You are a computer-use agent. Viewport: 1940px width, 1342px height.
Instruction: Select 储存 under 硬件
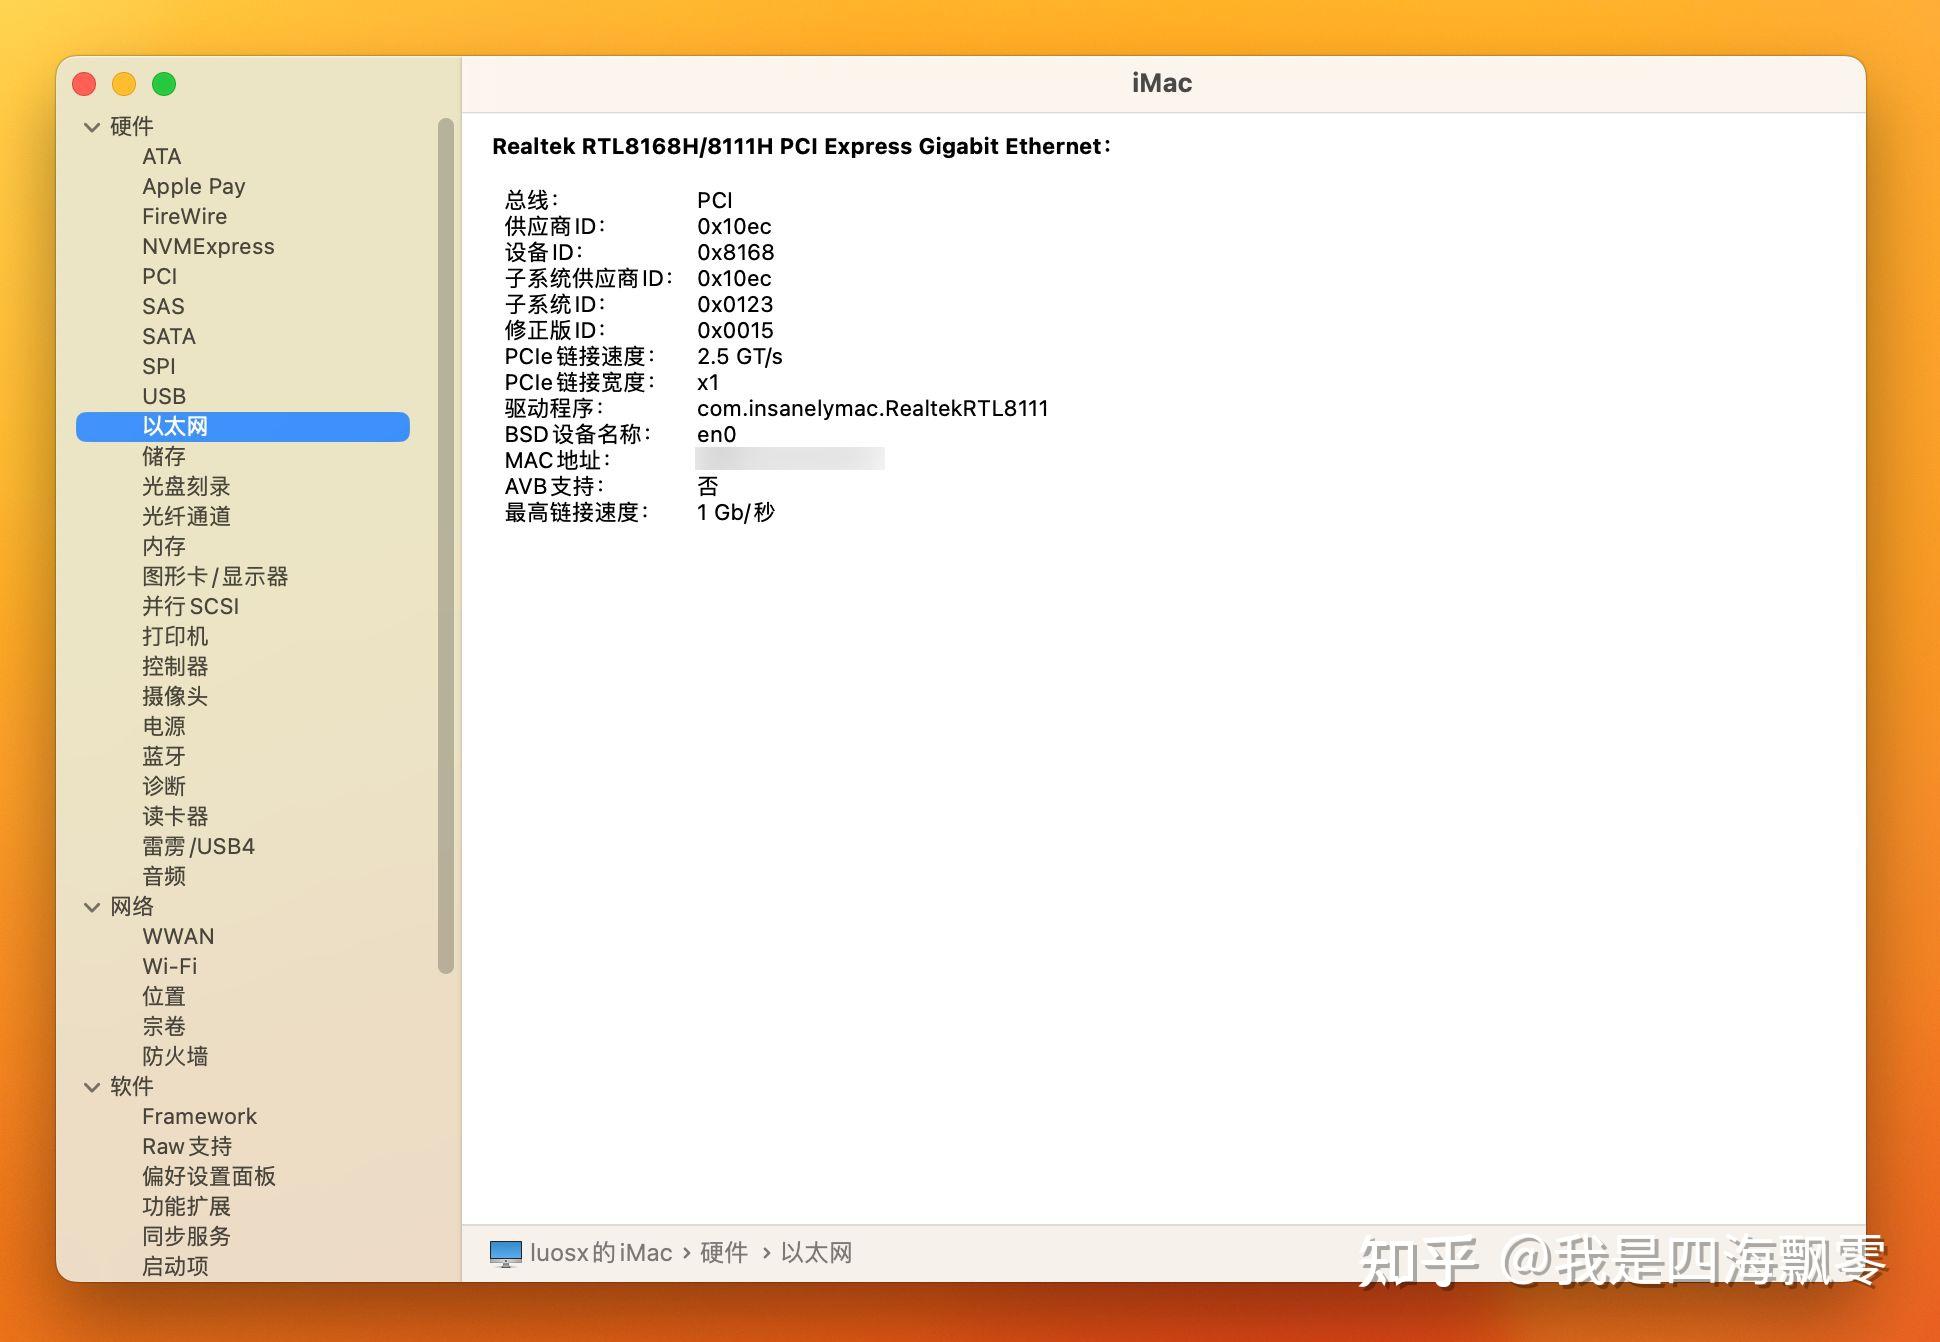click(163, 456)
